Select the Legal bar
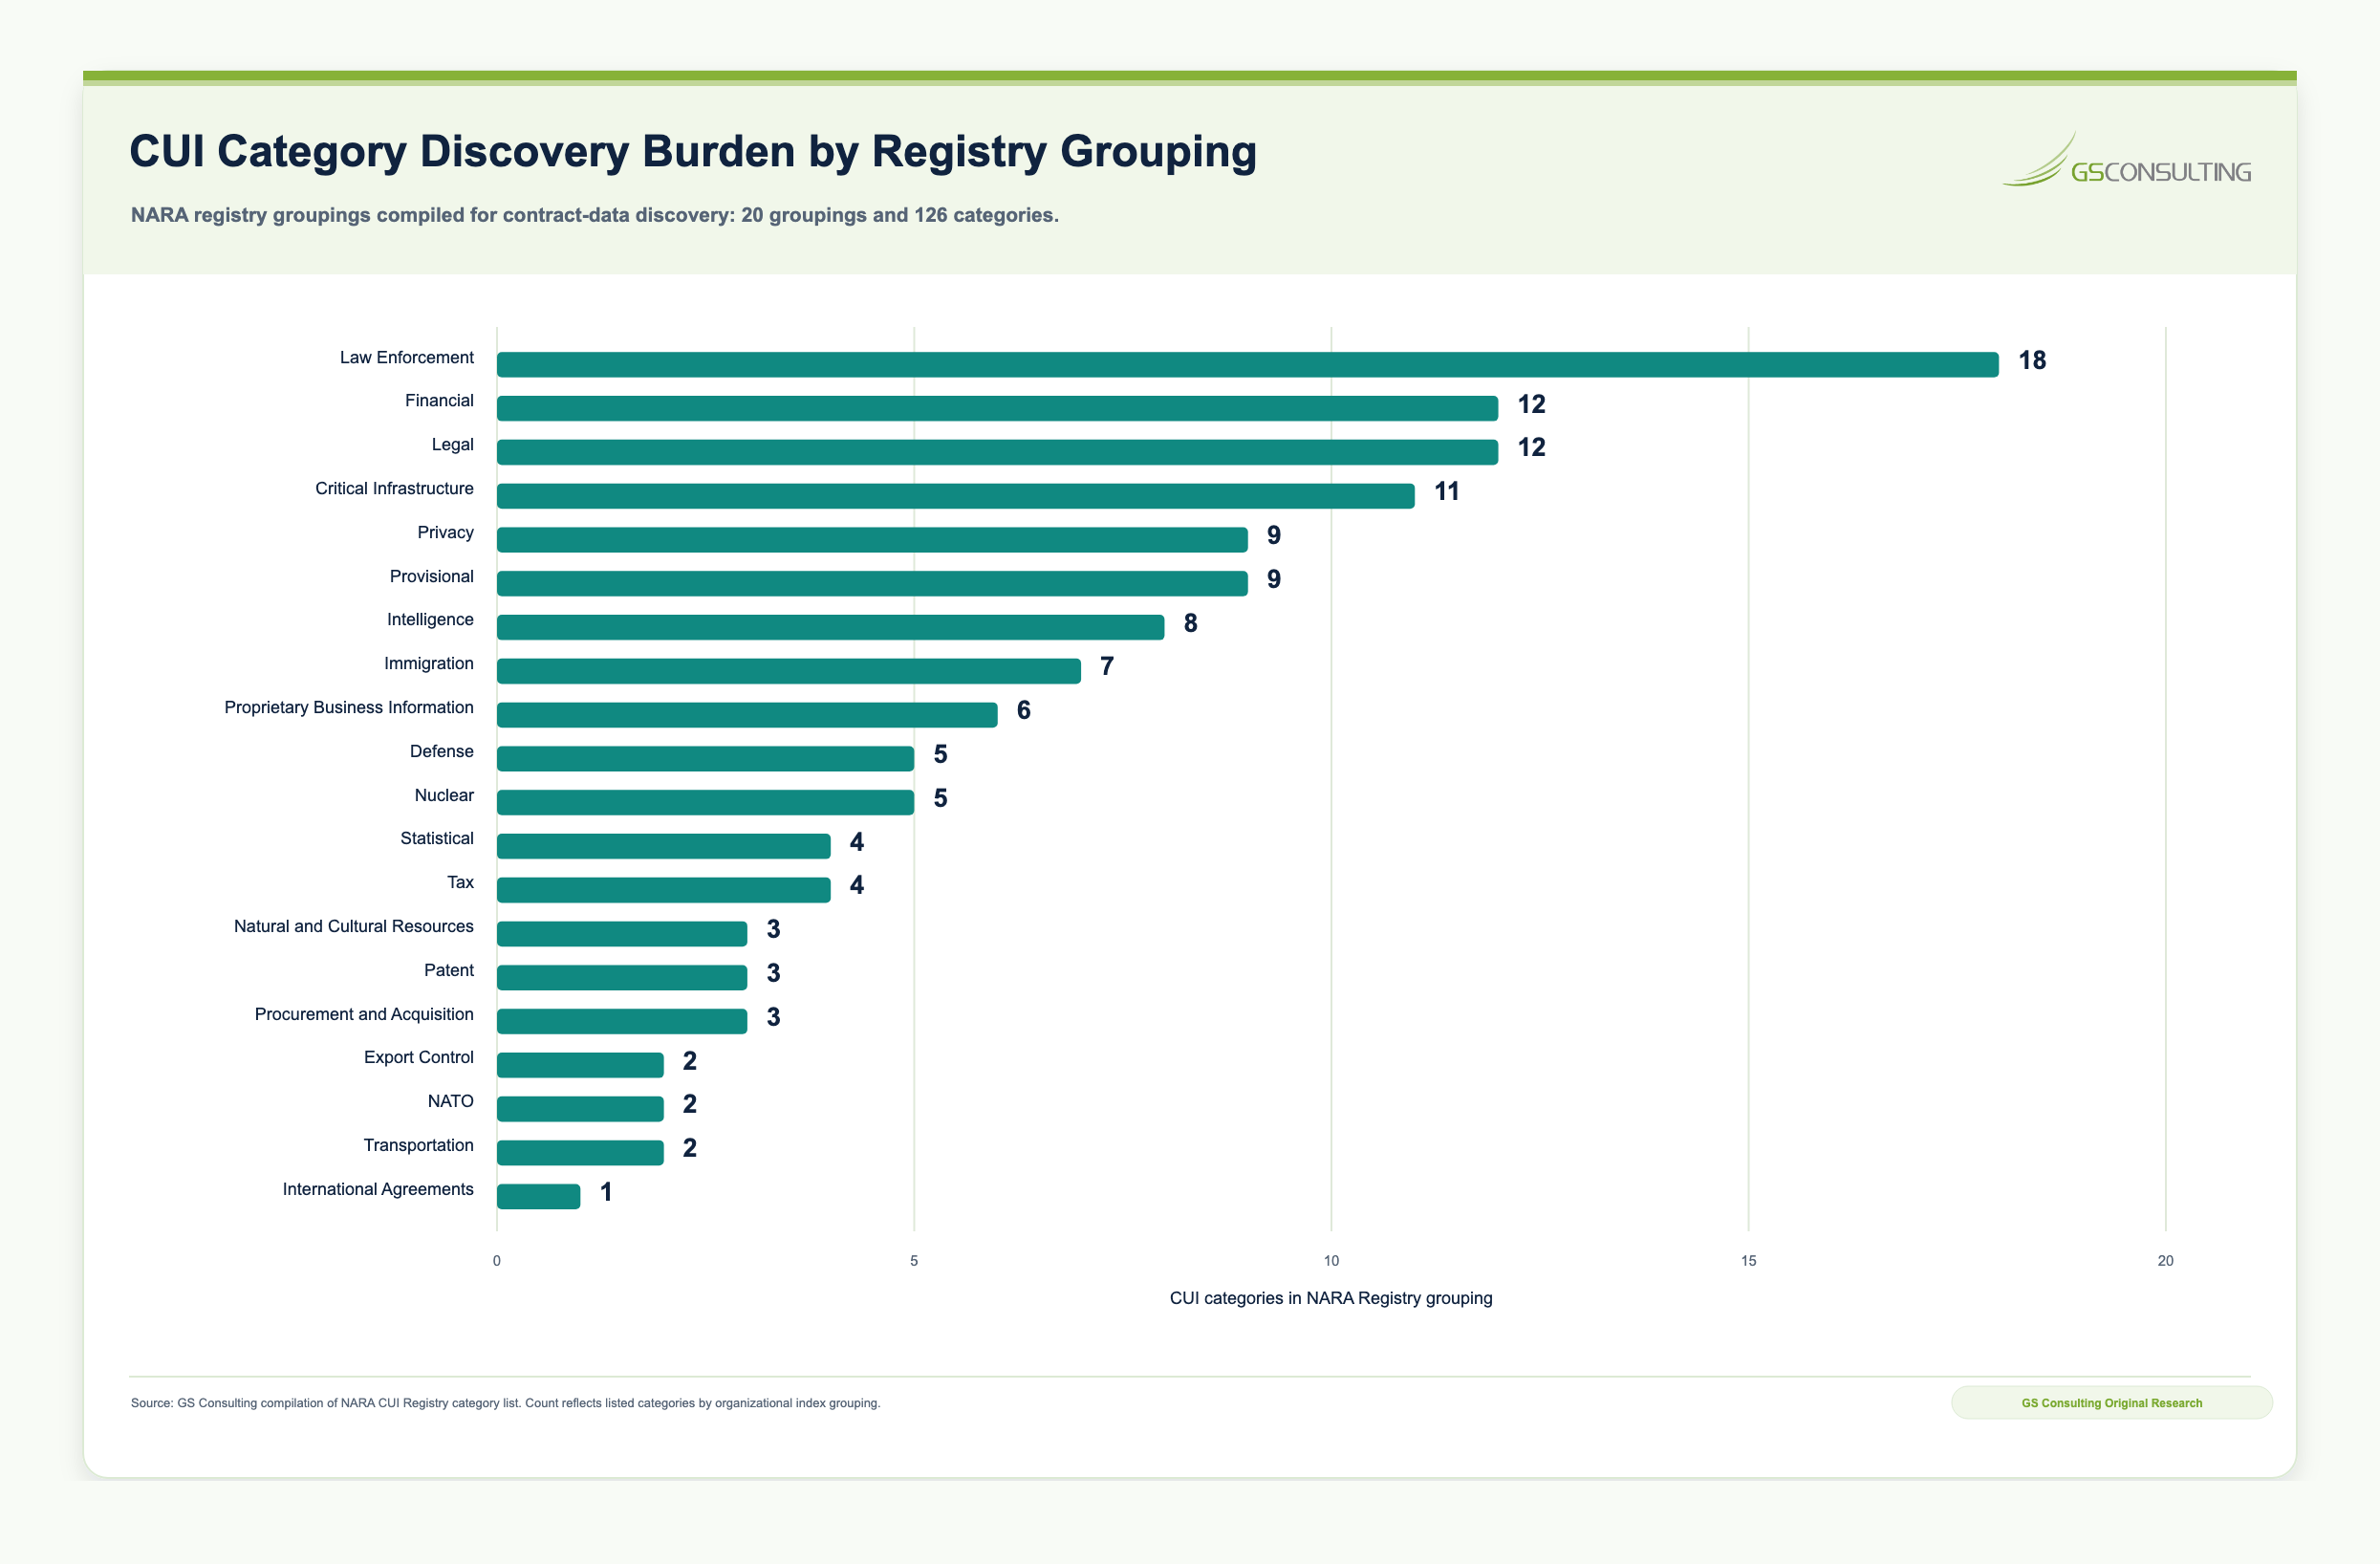 click(x=997, y=452)
